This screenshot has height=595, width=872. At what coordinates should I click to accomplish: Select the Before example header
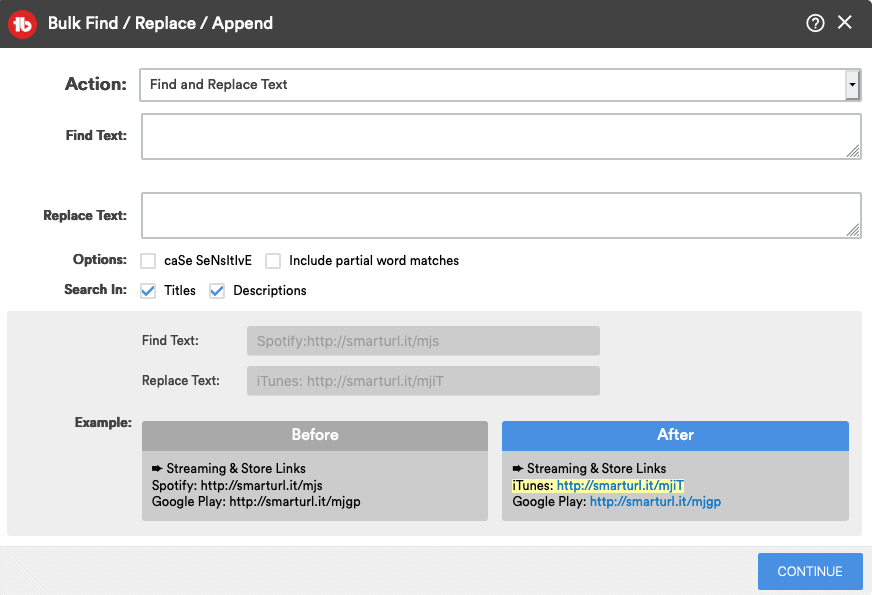(315, 435)
